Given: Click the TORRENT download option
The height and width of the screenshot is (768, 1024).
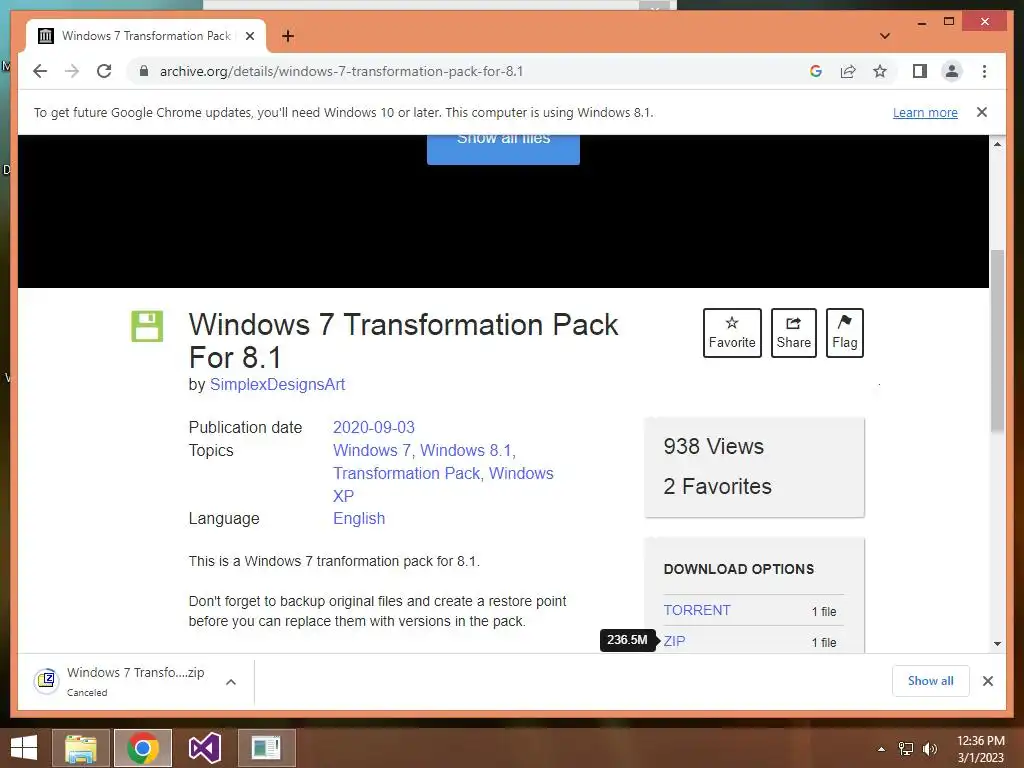Looking at the screenshot, I should click(697, 610).
